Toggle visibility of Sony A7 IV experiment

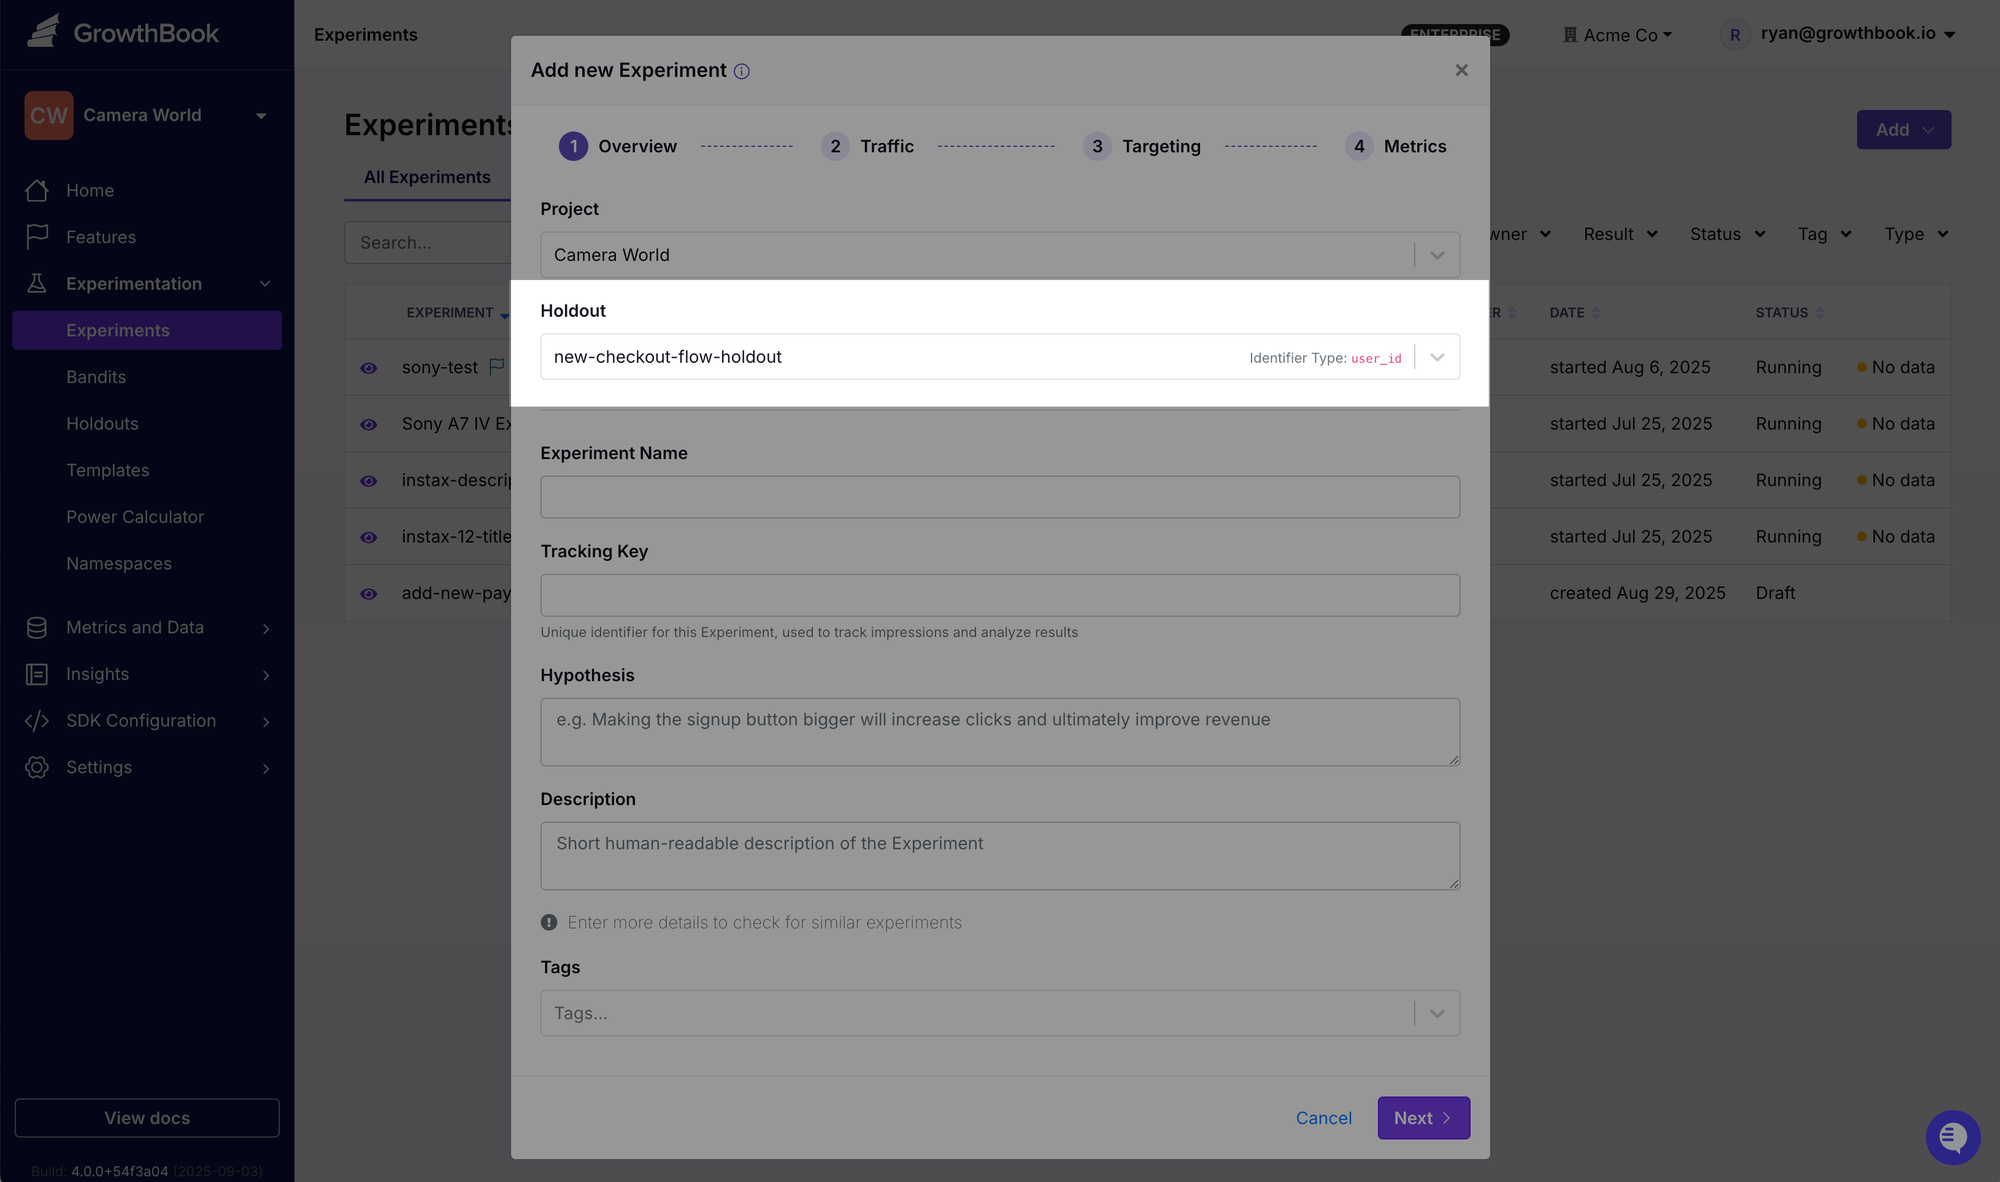[368, 423]
